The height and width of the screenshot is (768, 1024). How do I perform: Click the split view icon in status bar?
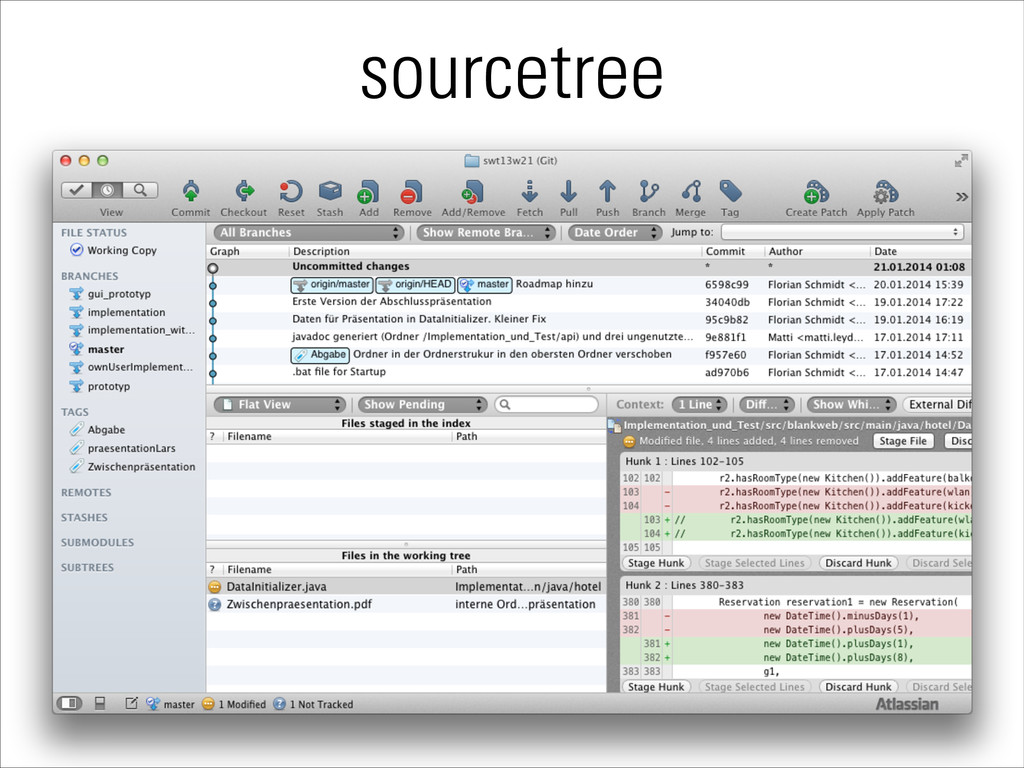[100, 703]
